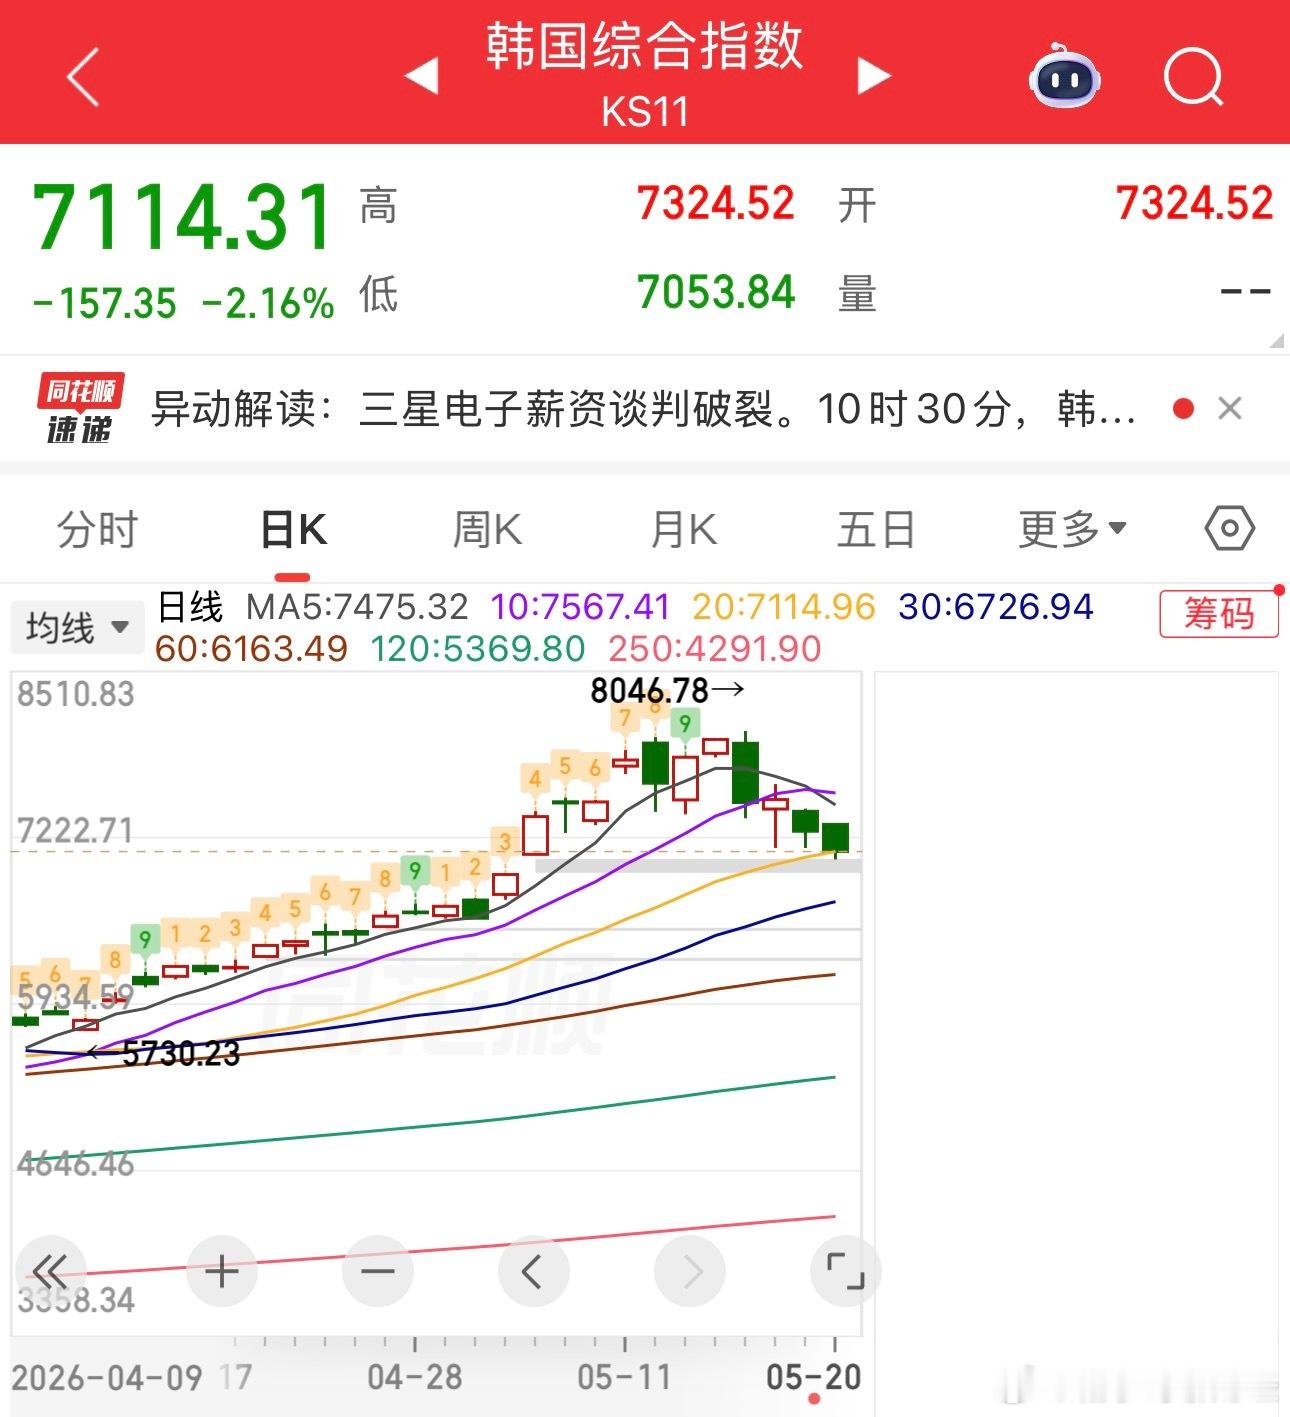Move chart one bar left with chevron
Image resolution: width=1290 pixels, height=1417 pixels.
coord(533,1272)
